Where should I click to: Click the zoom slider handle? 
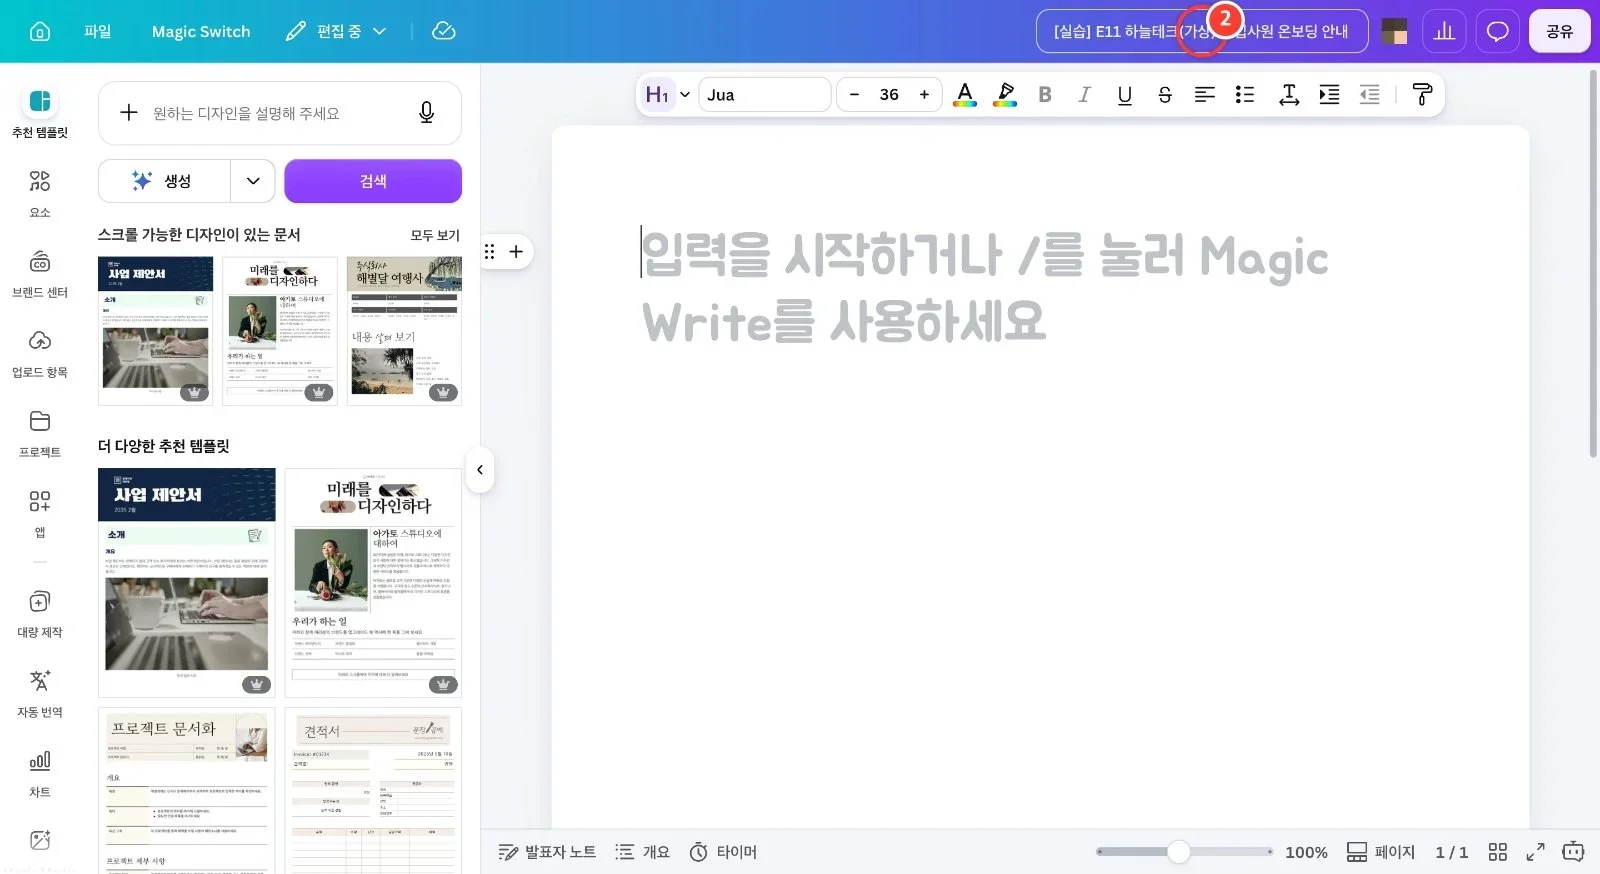click(x=1179, y=852)
